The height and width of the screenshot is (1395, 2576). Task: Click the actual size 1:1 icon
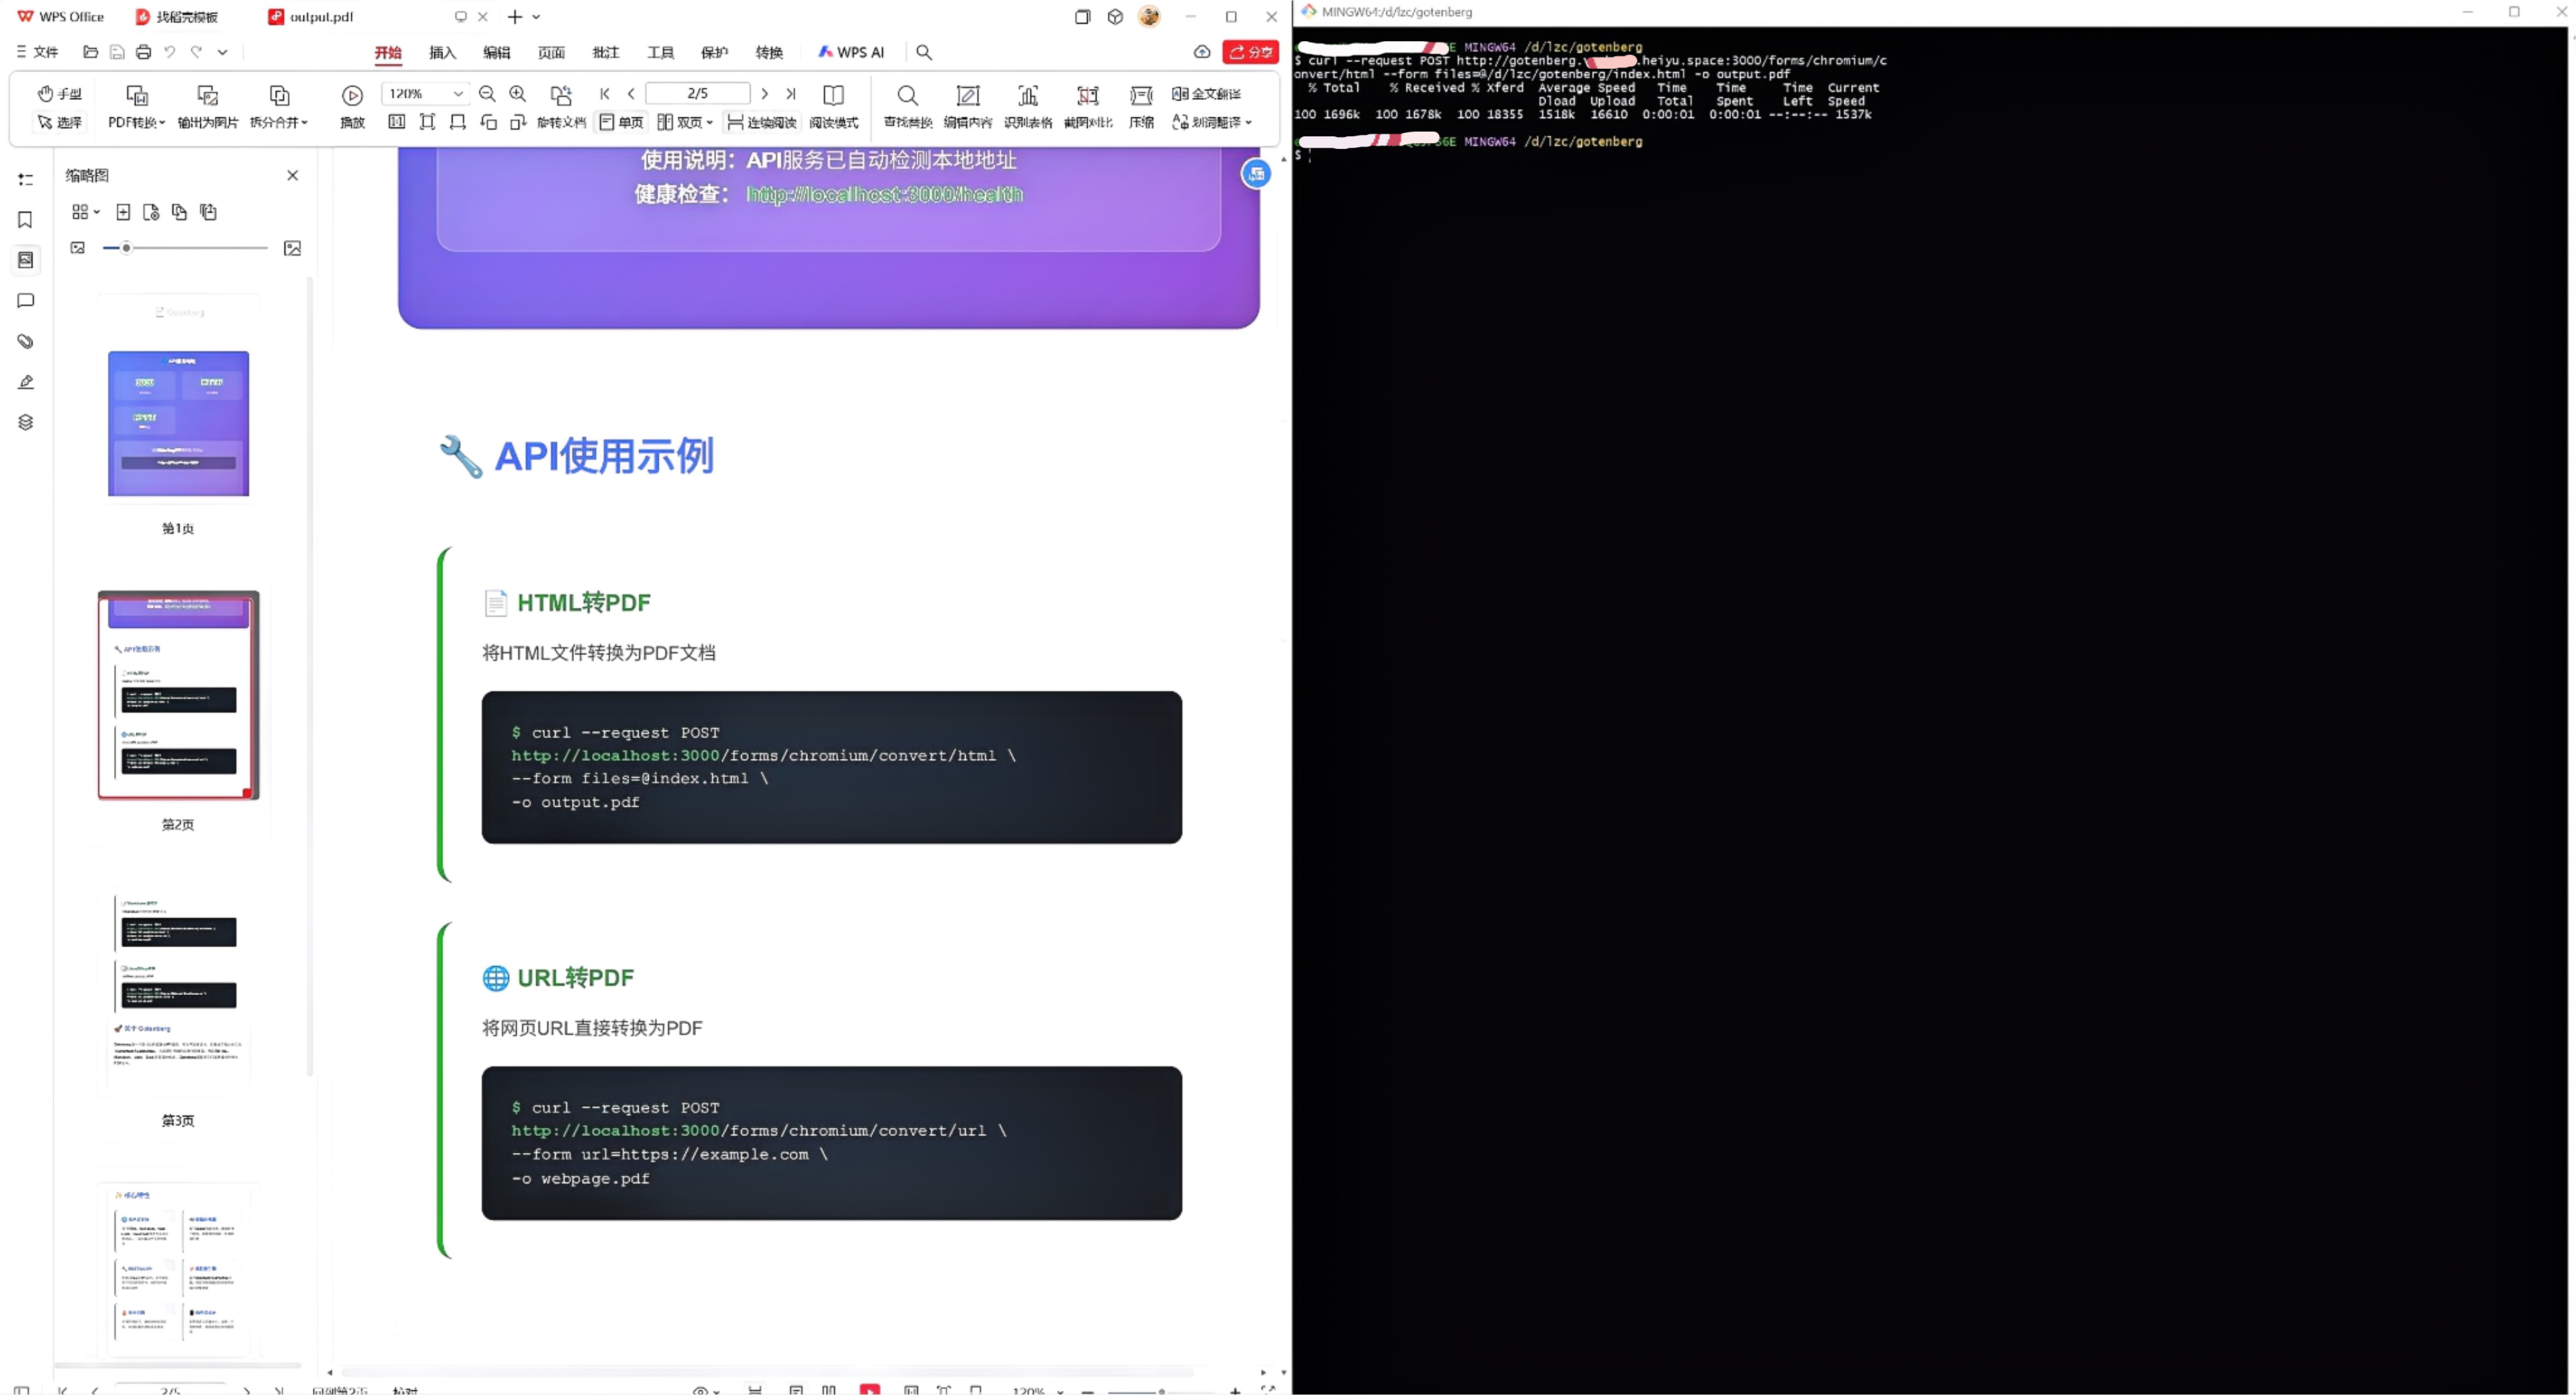click(x=397, y=122)
